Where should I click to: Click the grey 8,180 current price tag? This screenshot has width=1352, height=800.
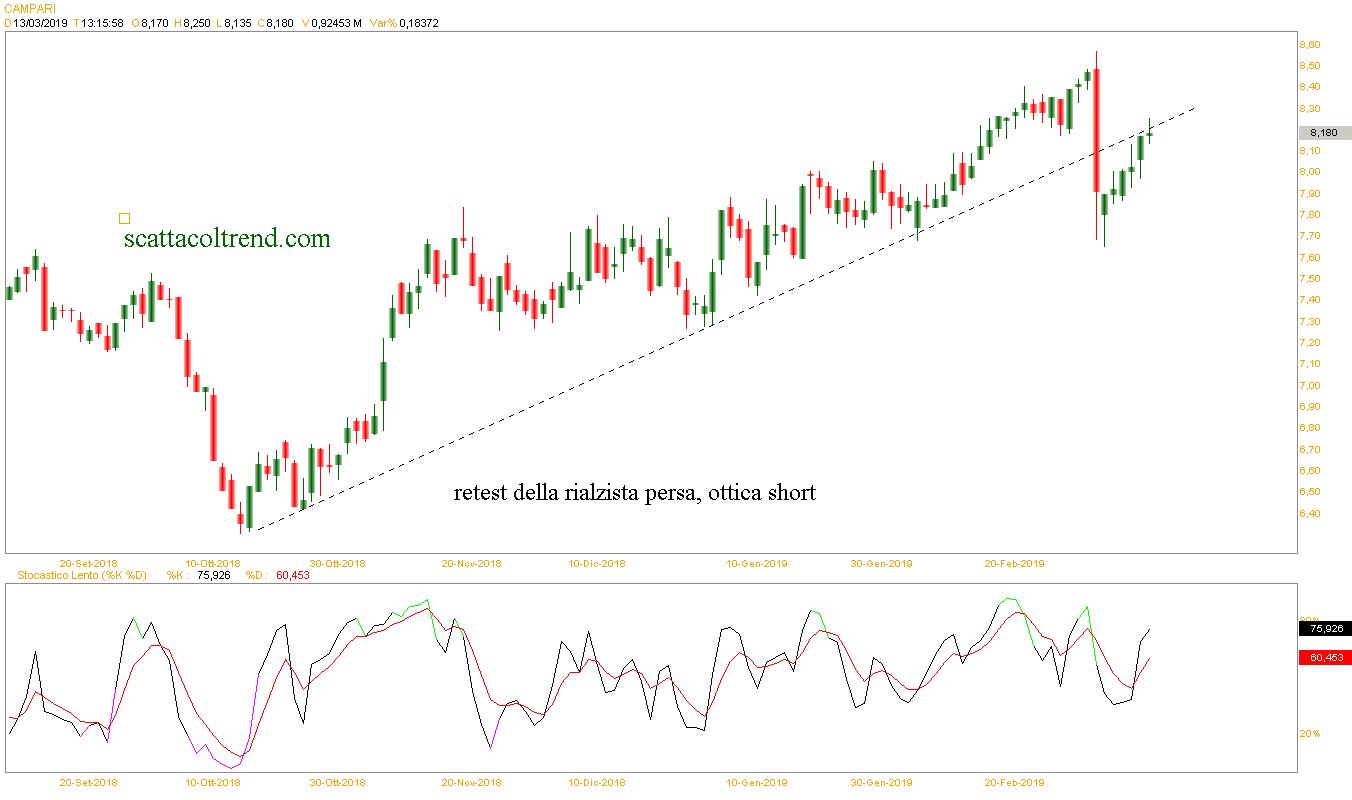(x=1324, y=133)
